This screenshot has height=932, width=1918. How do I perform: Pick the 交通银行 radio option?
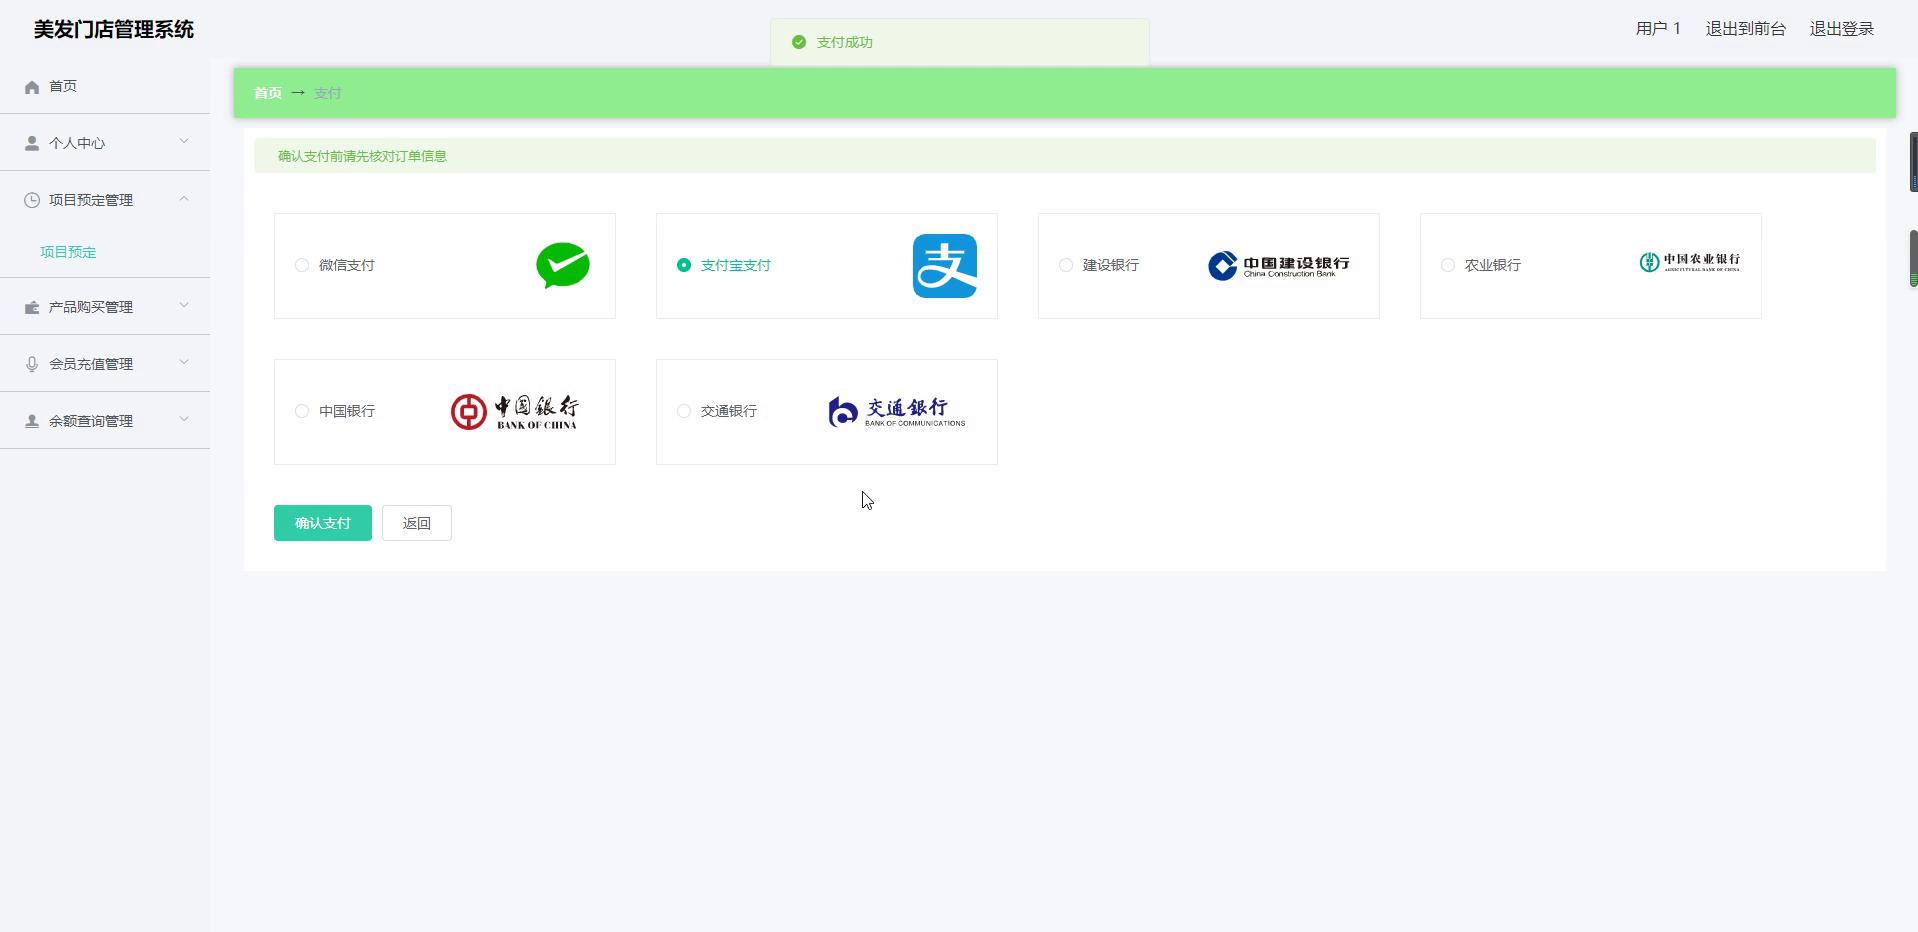tap(684, 411)
